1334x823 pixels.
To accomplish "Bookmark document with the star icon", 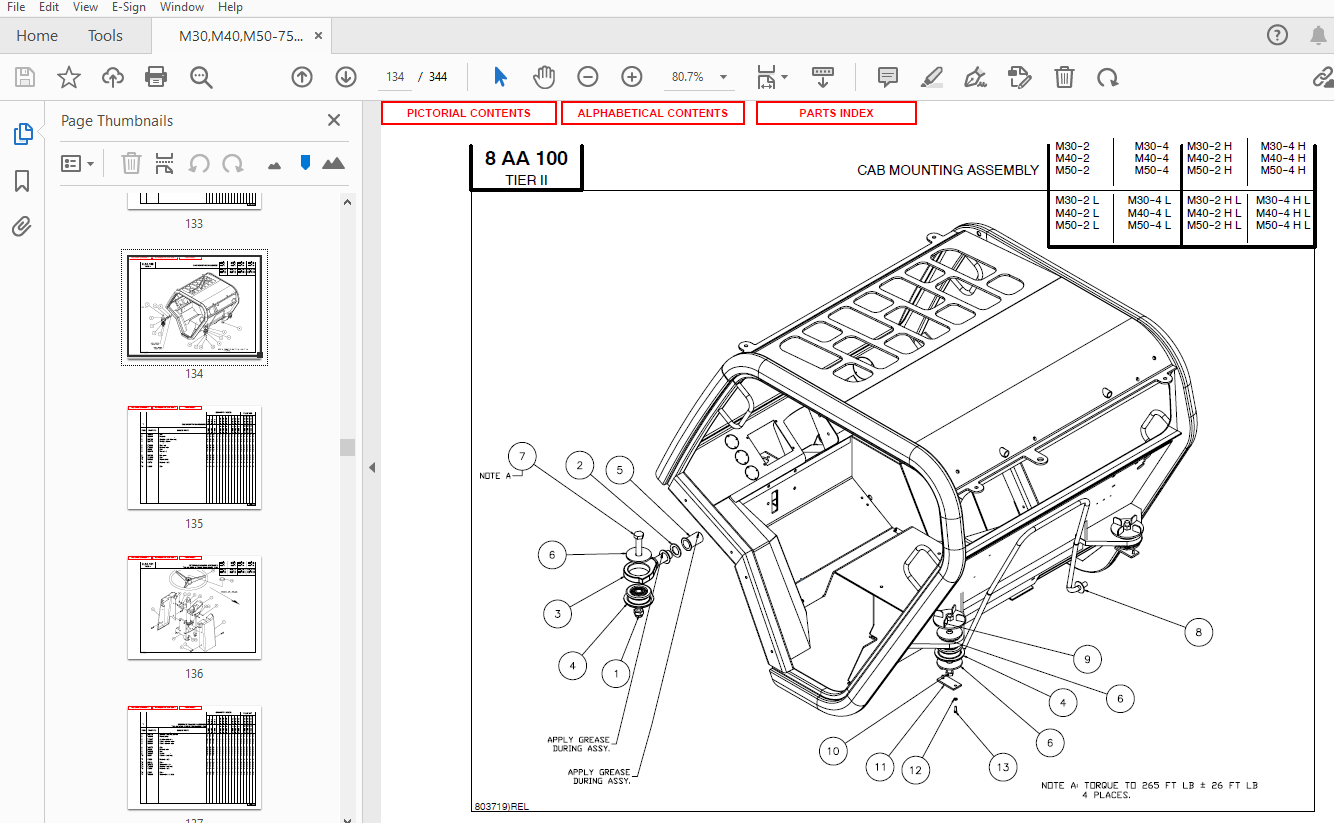I will pos(69,77).
